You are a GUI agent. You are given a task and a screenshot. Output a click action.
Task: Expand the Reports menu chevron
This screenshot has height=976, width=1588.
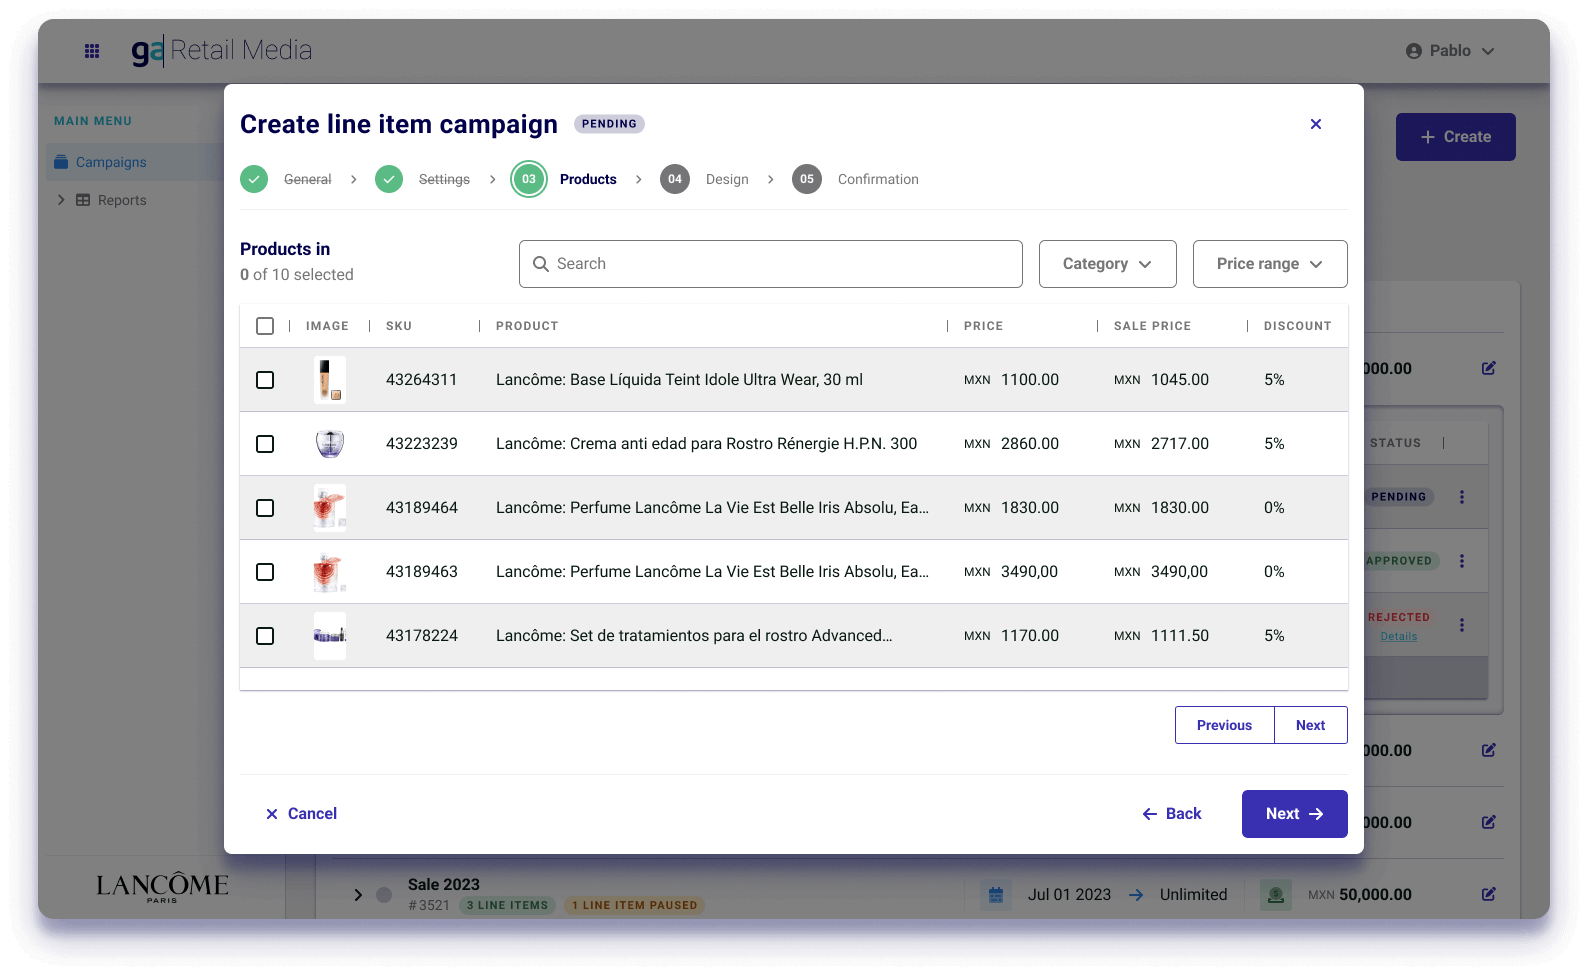click(x=61, y=200)
